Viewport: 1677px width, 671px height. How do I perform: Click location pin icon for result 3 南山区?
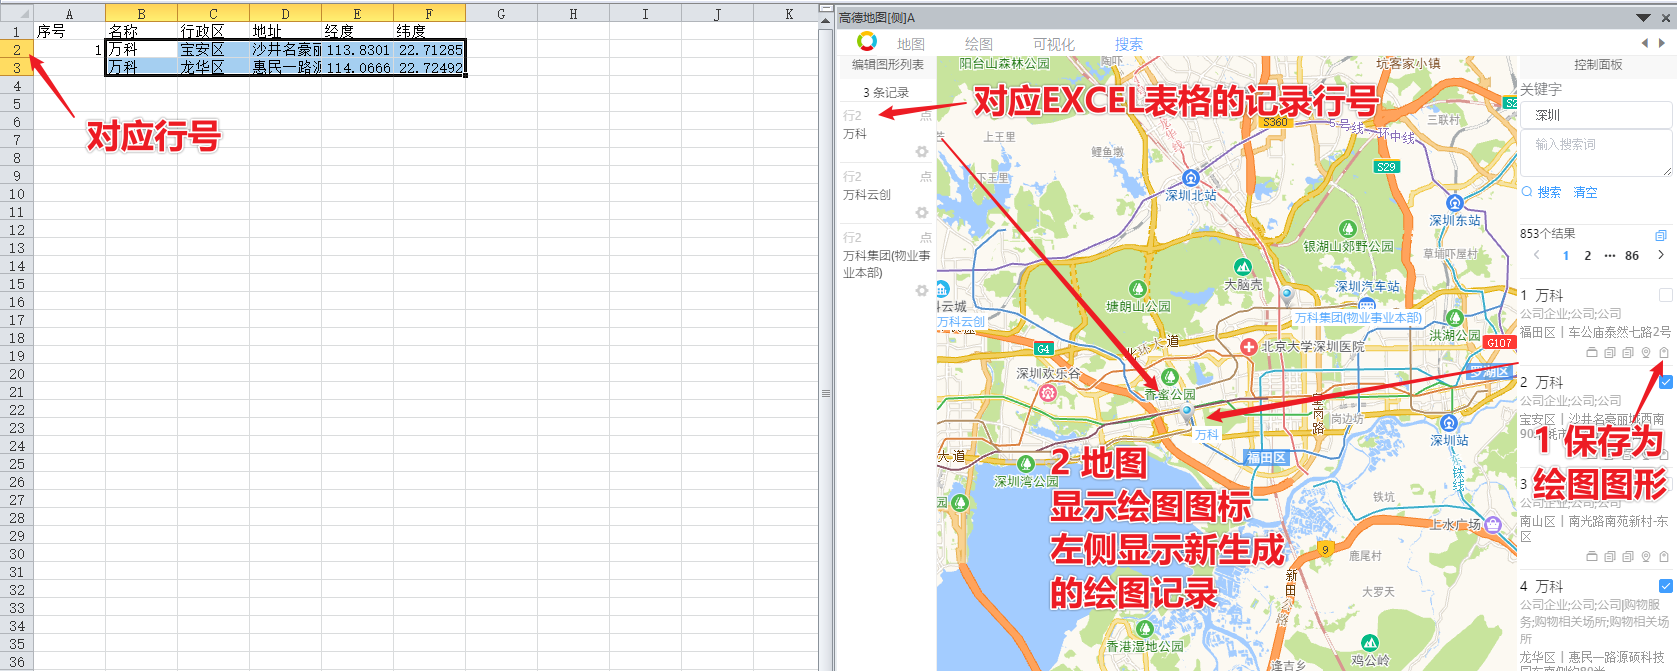pyautogui.click(x=1646, y=557)
